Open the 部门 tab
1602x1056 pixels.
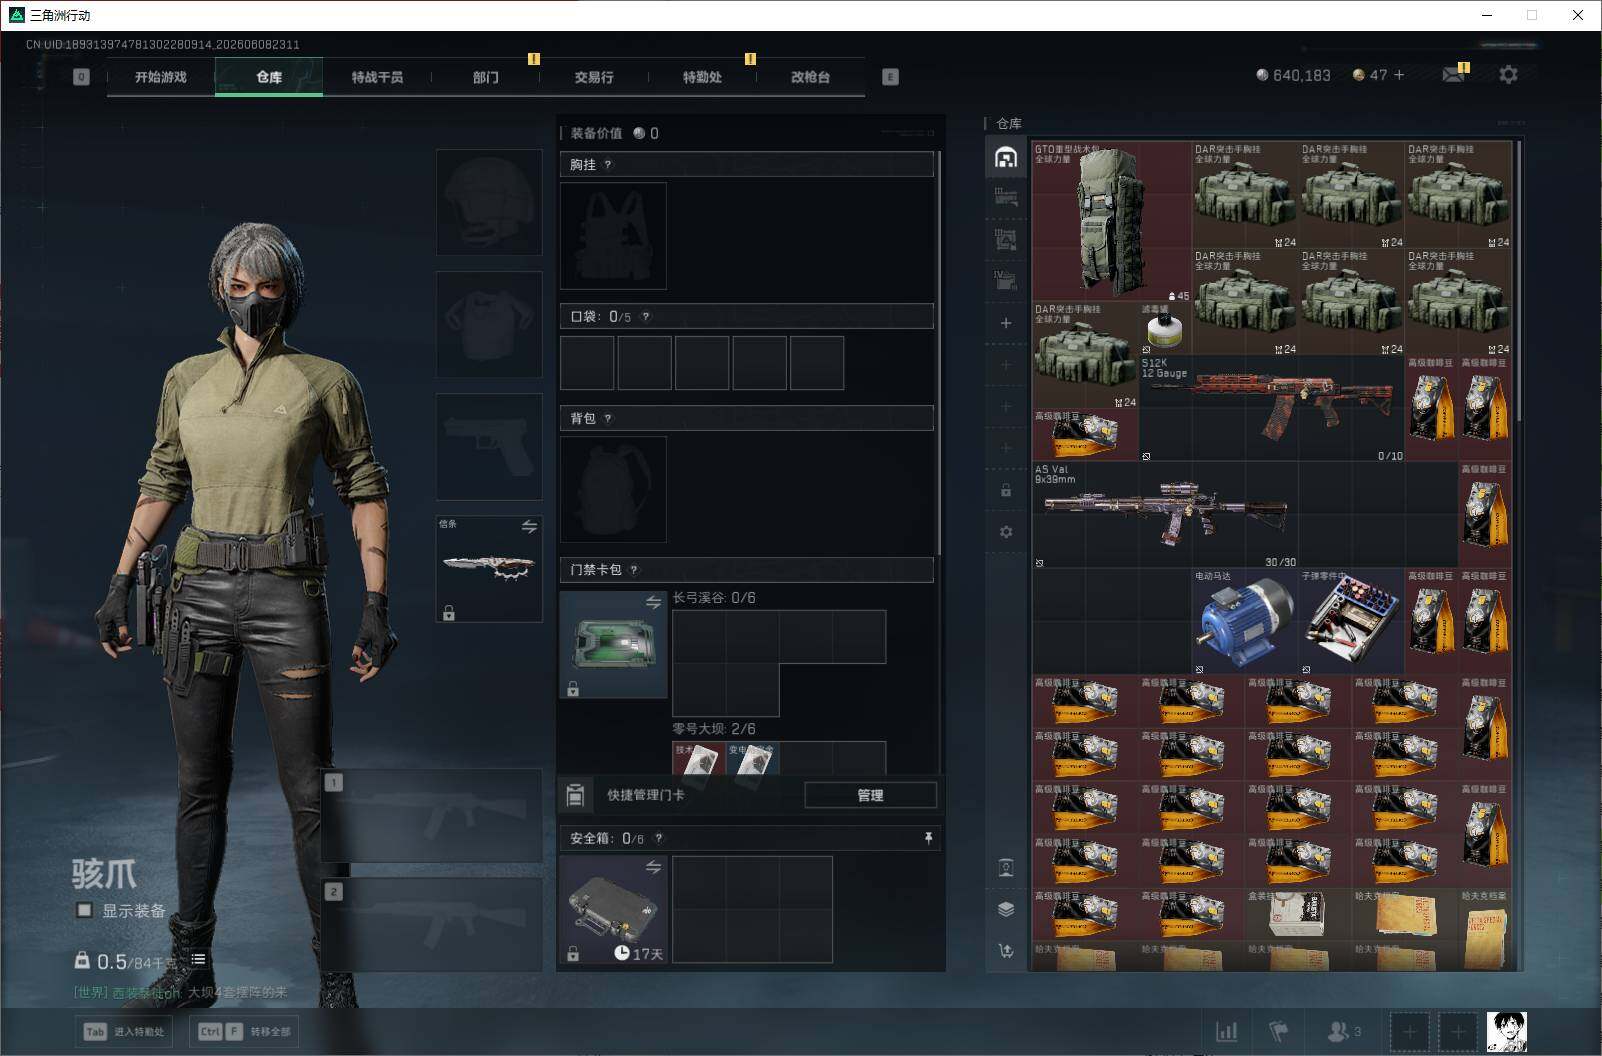[486, 77]
